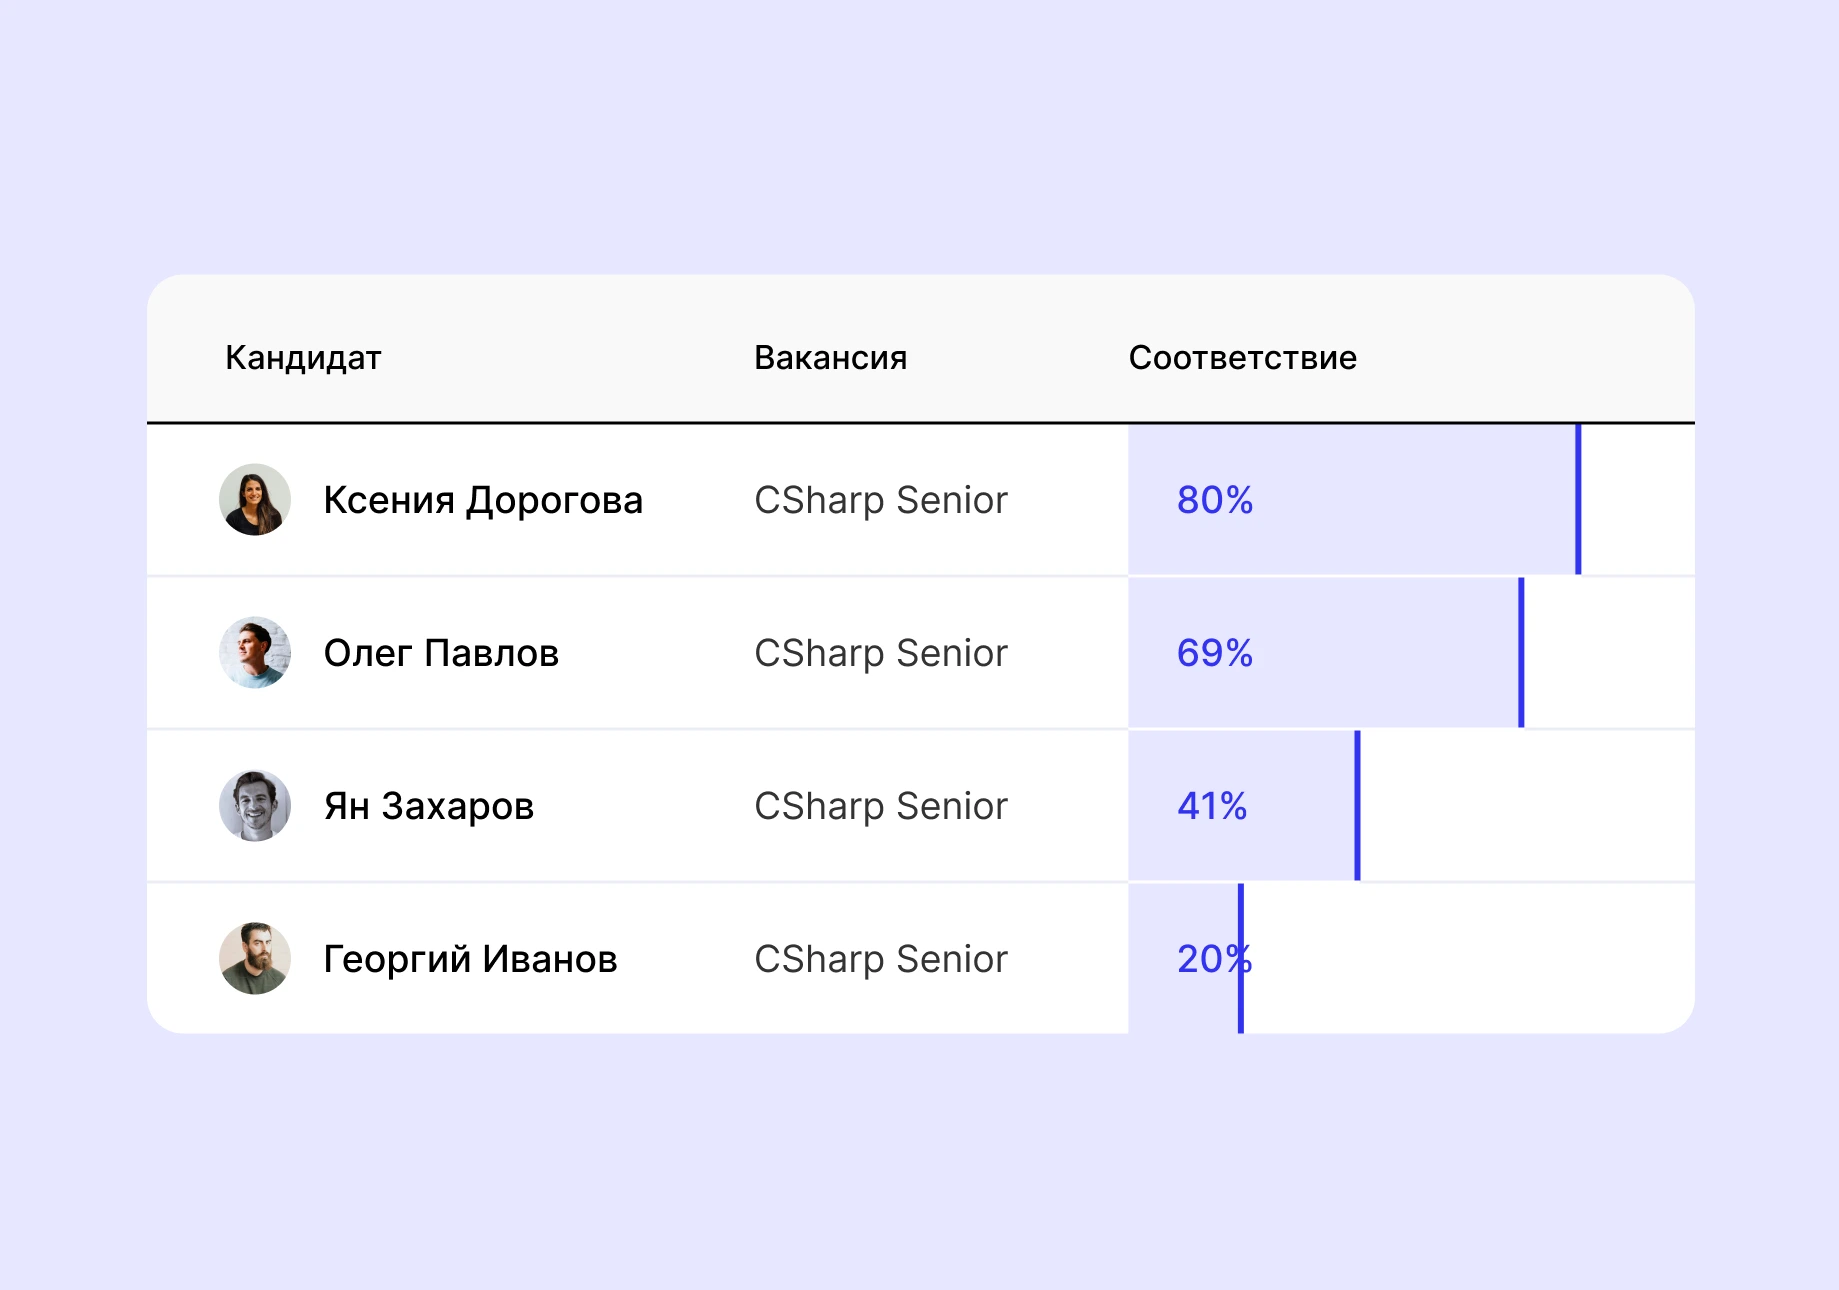Click the vertical marker in the 80% bar
This screenshot has width=1839, height=1290.
pos(1578,500)
